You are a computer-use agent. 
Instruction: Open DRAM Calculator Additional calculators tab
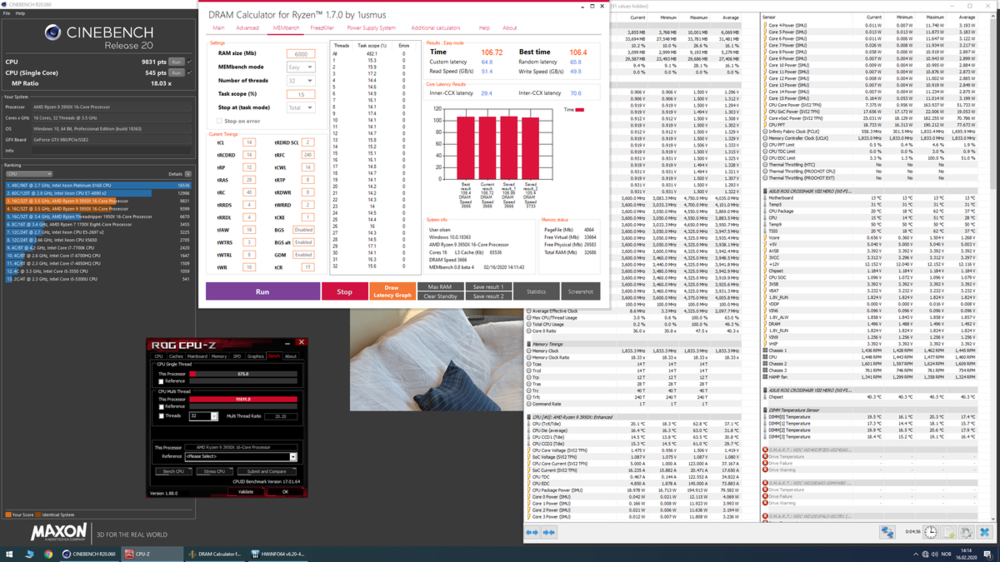tap(436, 28)
